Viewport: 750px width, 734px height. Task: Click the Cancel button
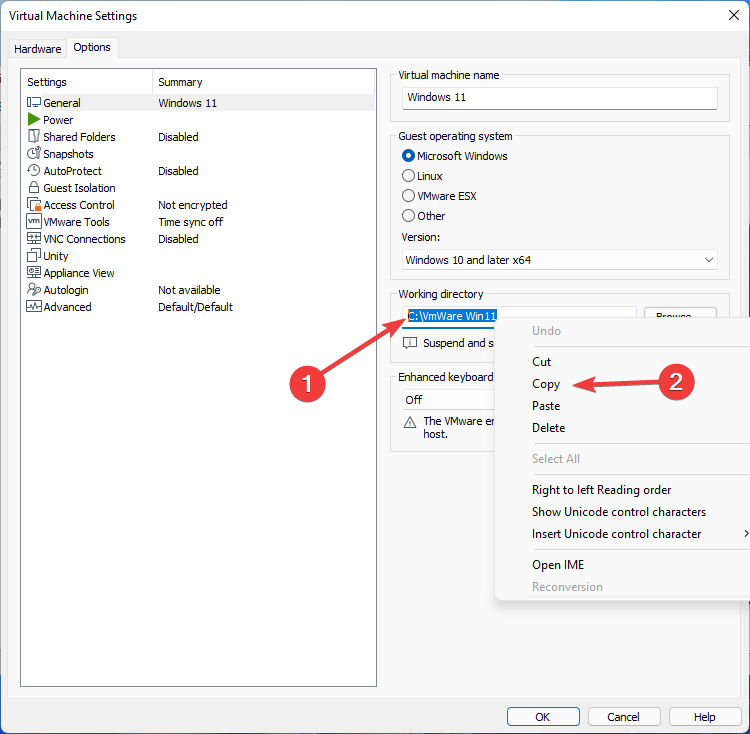[624, 716]
